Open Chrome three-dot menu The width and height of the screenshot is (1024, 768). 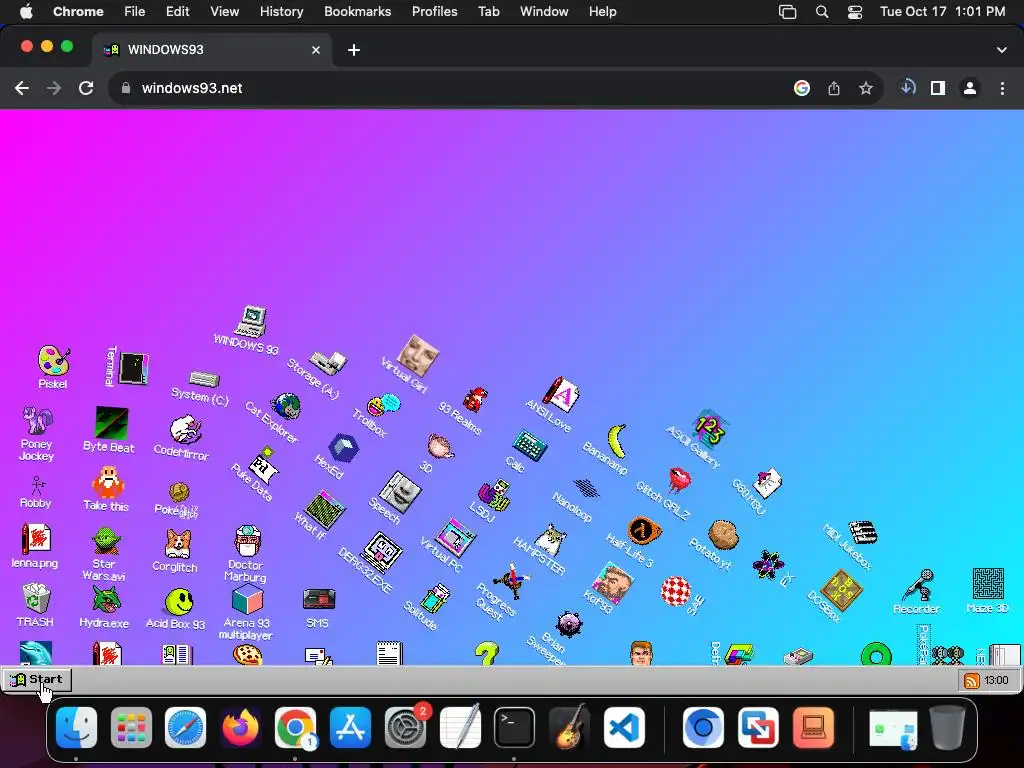pyautogui.click(x=1002, y=88)
